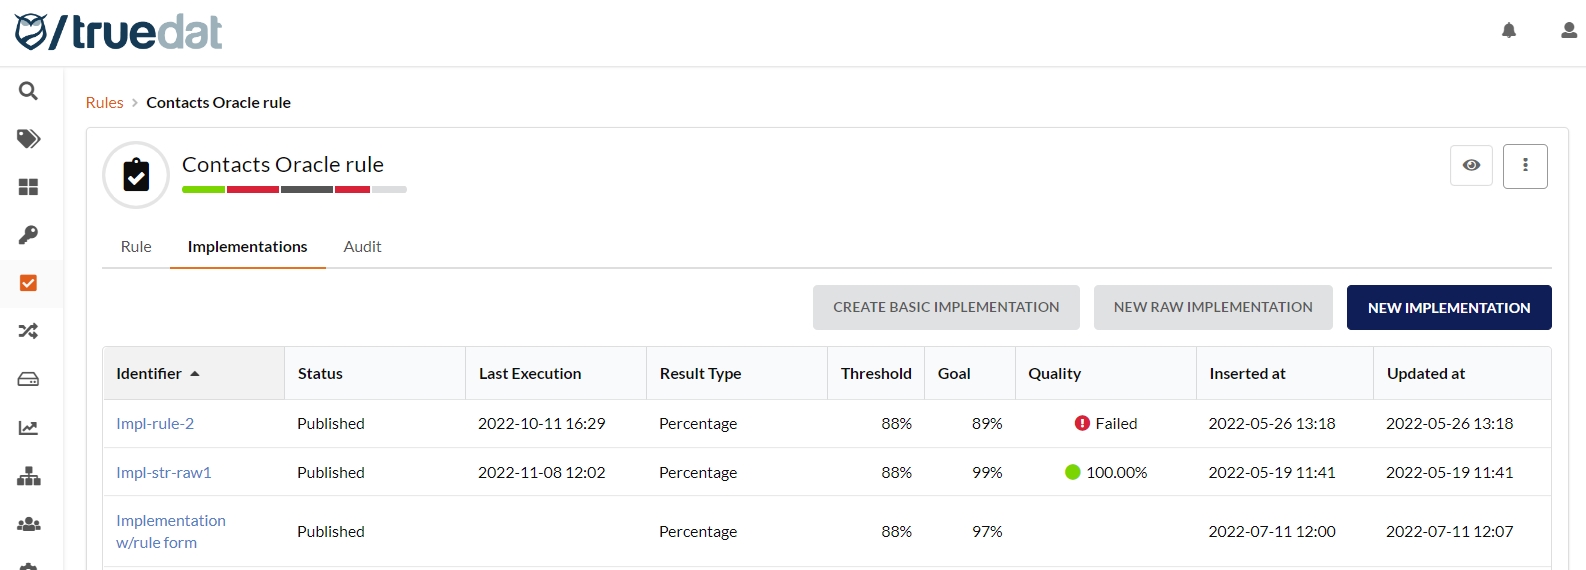This screenshot has width=1586, height=570.
Task: Sort table by Last Execution column
Action: 530,374
